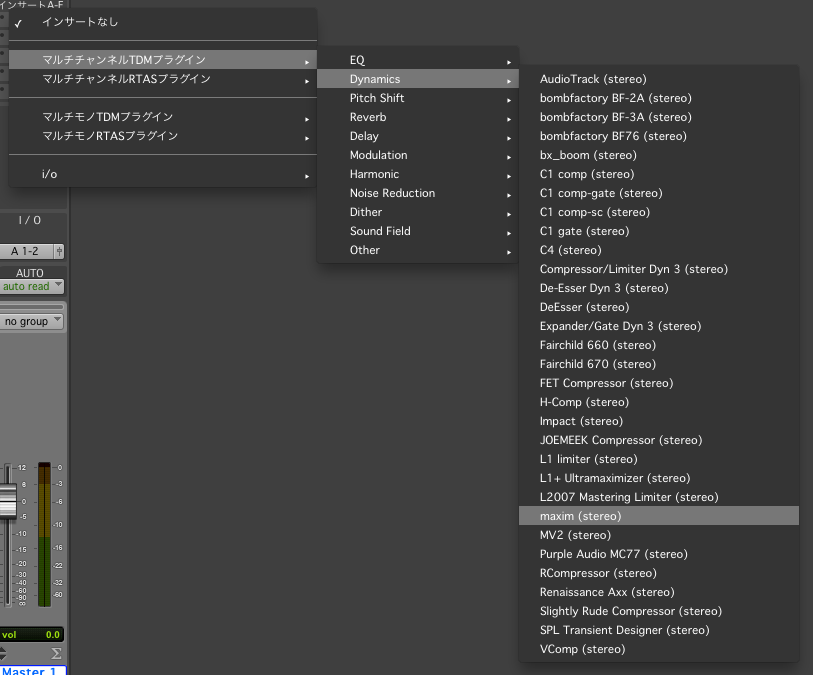Screen dimensions: 813x675
Task: Insert C1 gate (stereo) plugin
Action: tap(659, 231)
